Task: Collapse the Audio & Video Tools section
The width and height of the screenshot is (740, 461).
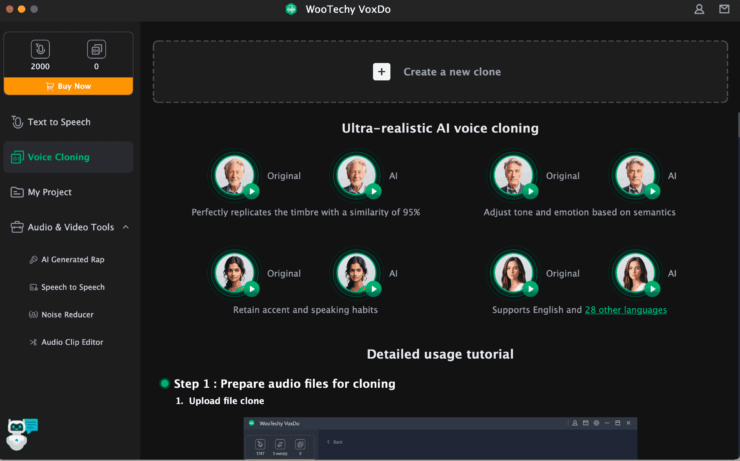Action: click(x=126, y=227)
